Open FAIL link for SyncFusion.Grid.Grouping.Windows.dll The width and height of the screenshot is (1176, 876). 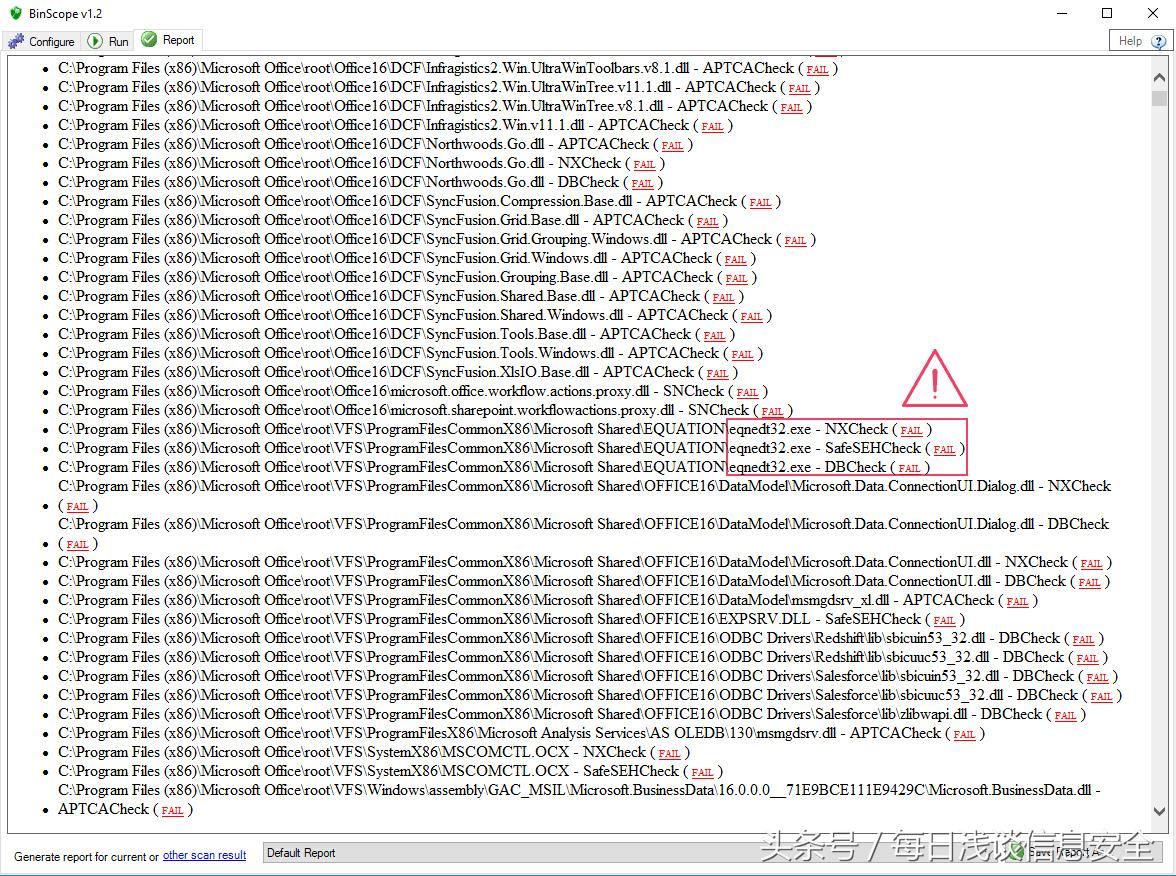point(795,241)
